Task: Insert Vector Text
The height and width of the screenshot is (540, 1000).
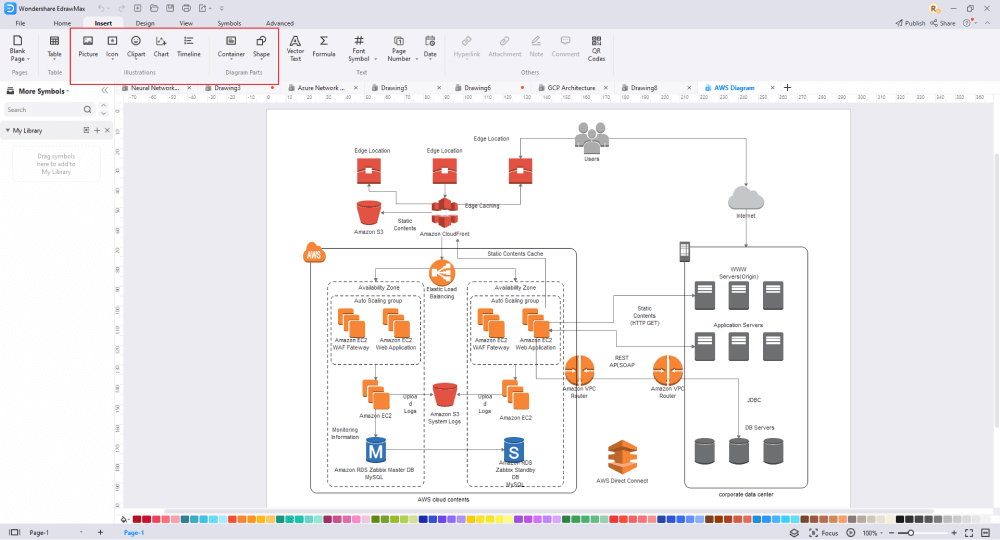Action: (x=295, y=48)
